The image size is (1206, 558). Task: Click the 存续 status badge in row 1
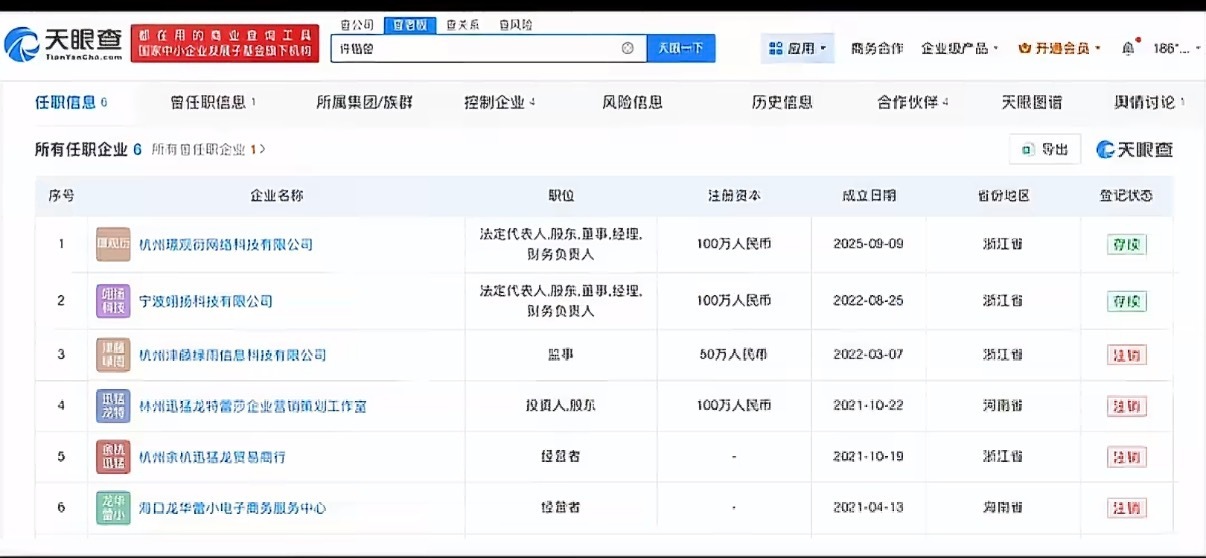coord(1126,245)
